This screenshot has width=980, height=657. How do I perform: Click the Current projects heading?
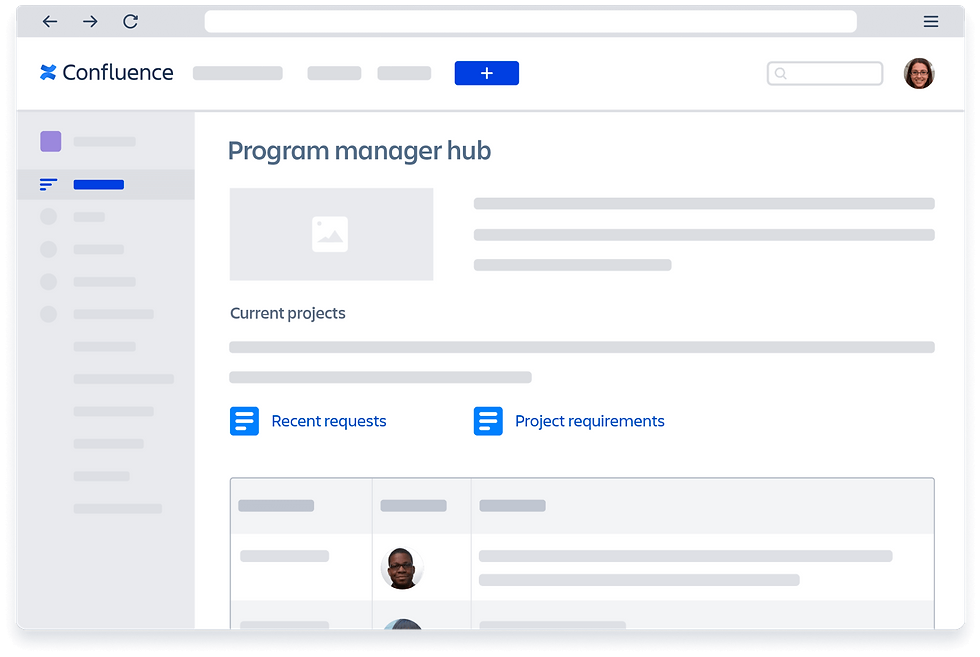(288, 313)
